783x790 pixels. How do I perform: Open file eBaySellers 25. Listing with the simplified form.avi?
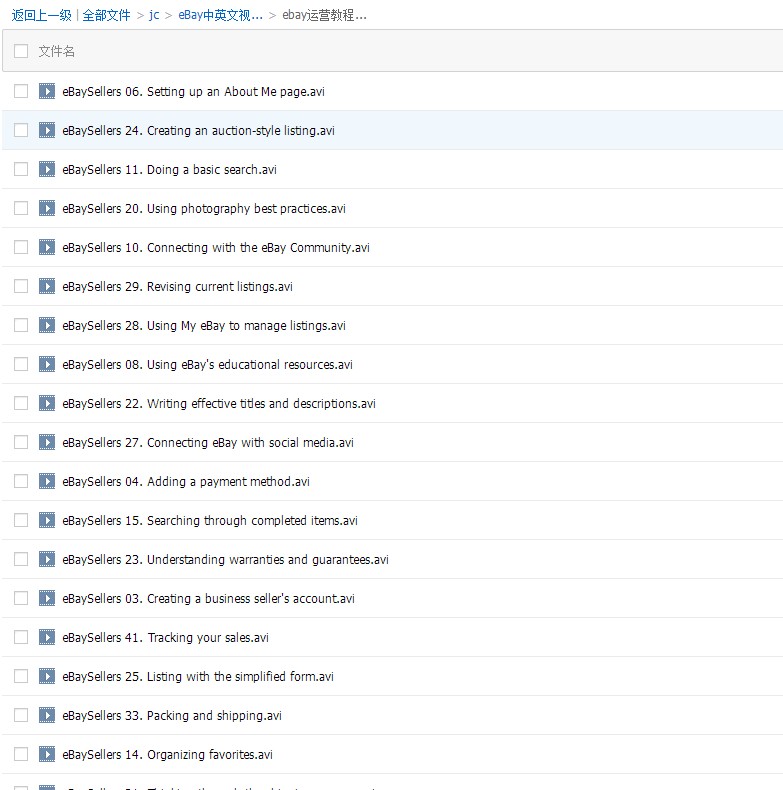tap(198, 677)
